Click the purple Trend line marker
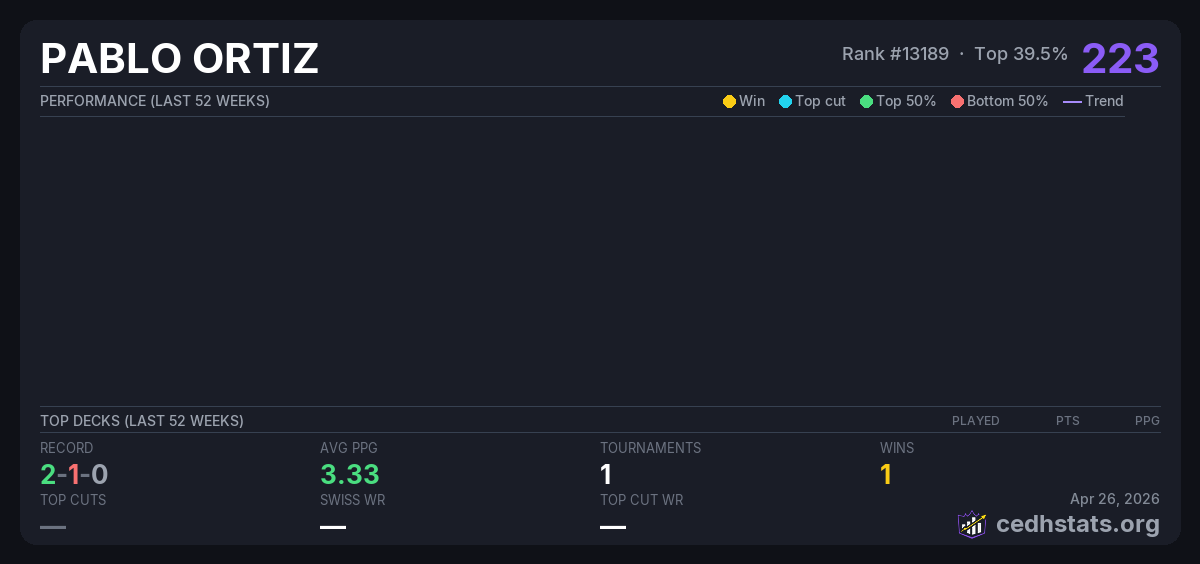 1072,101
